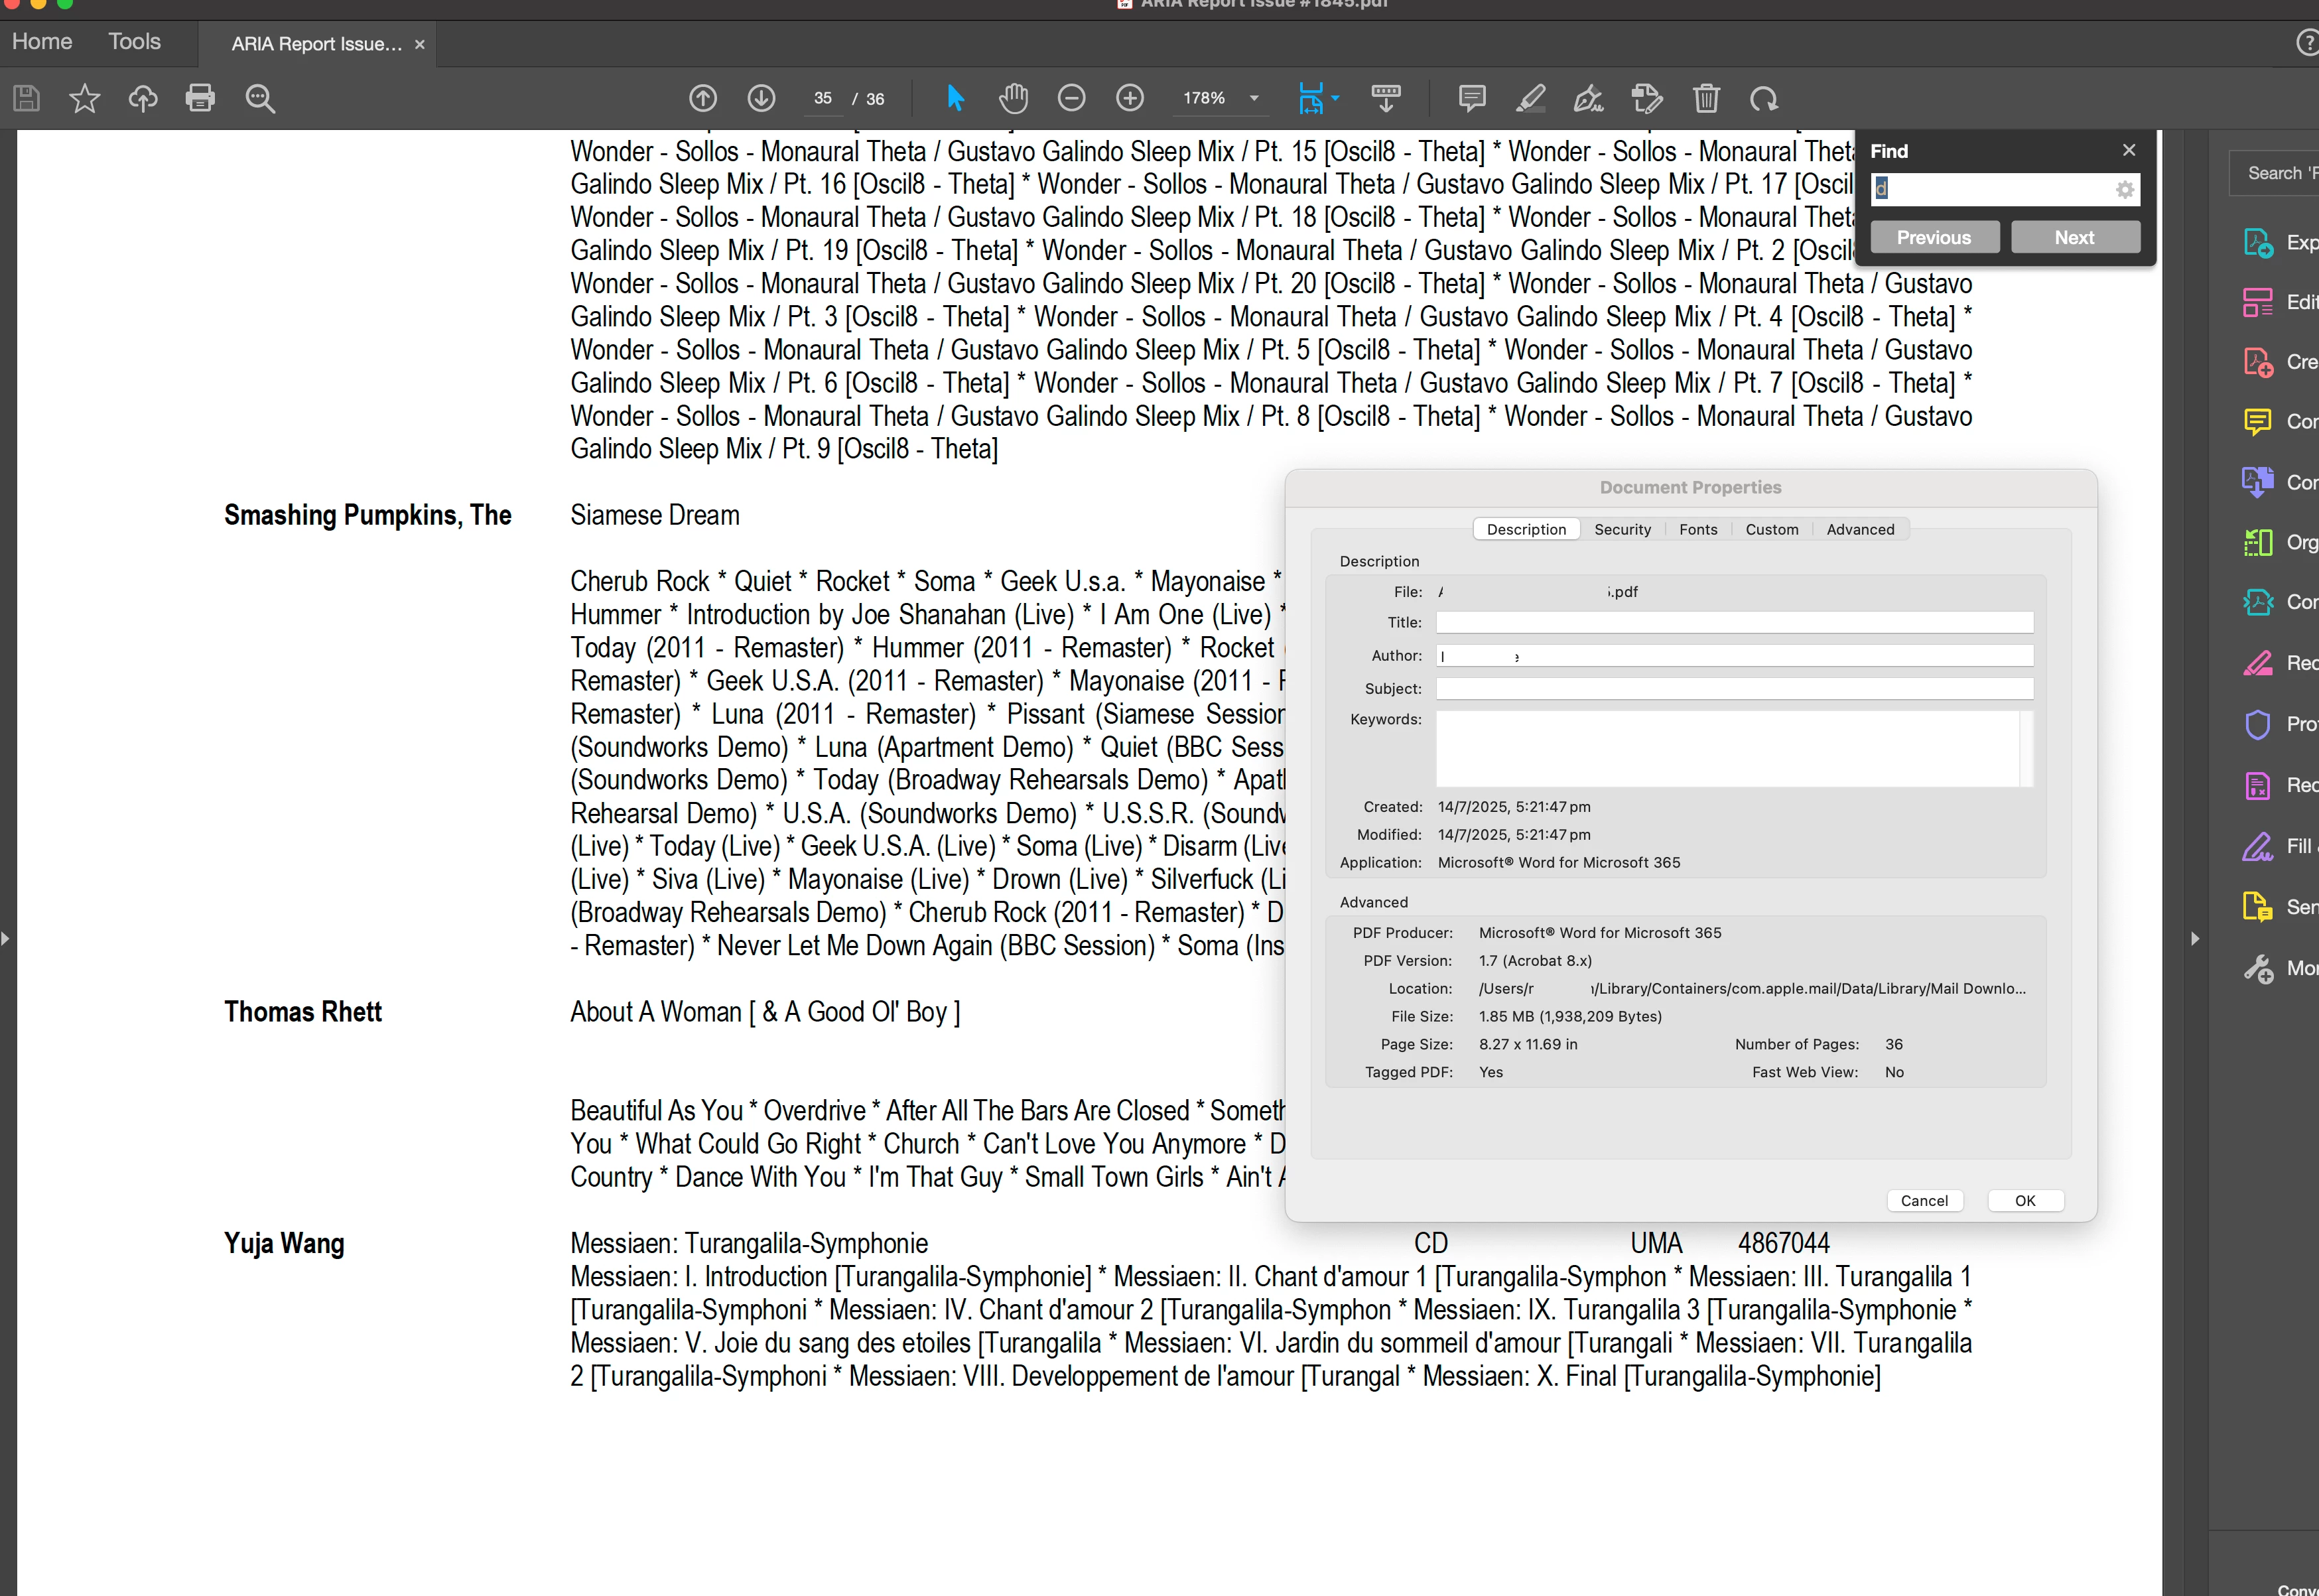Click Next in the Find panel

point(2075,237)
